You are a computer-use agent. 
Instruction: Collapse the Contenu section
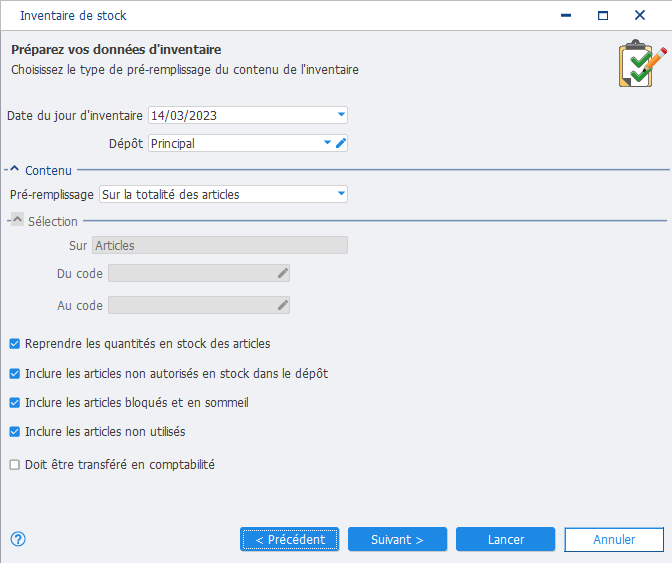coord(15,169)
